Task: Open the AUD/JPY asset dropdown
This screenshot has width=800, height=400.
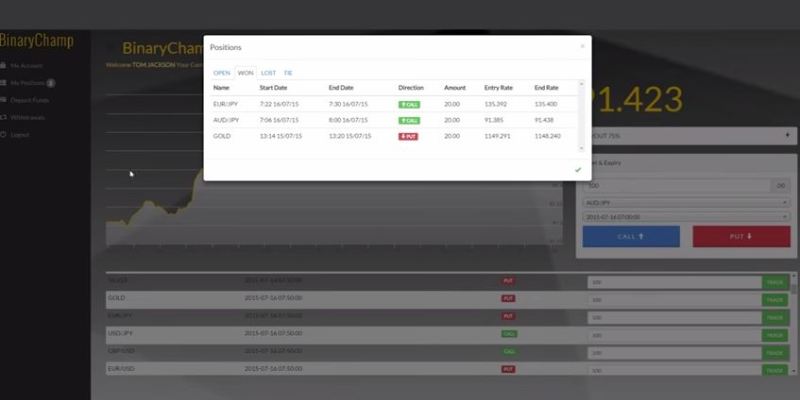Action: 686,203
